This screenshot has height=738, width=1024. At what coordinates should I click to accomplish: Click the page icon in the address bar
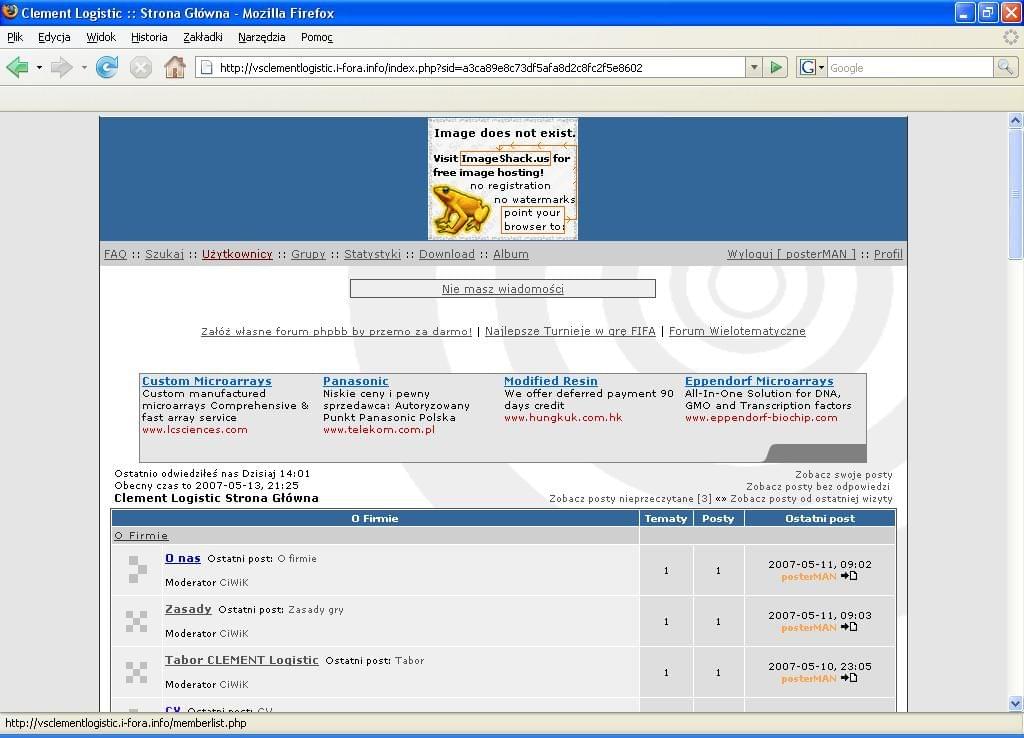[x=206, y=67]
